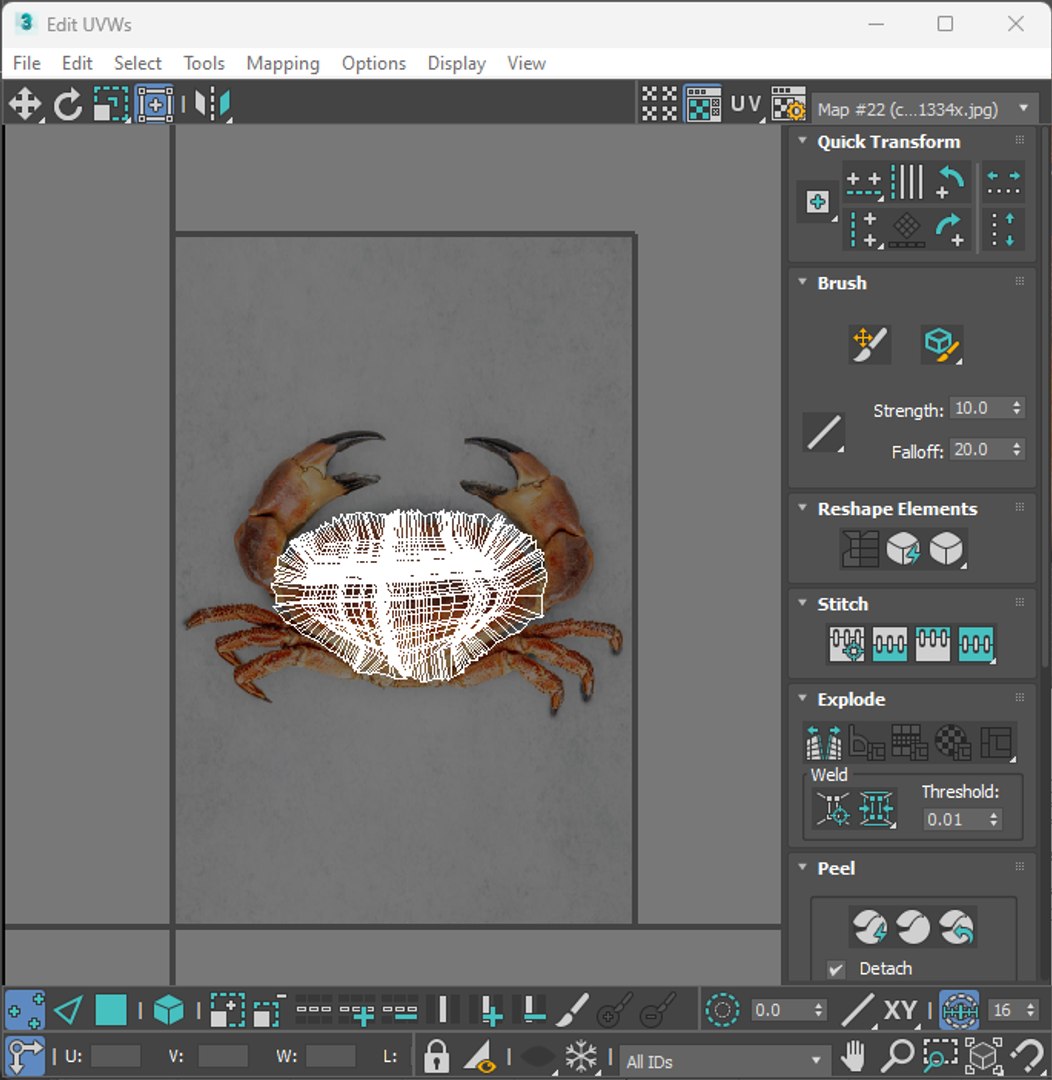Toggle Show Map in dialog icon
Image resolution: width=1052 pixels, height=1080 pixels.
703,104
